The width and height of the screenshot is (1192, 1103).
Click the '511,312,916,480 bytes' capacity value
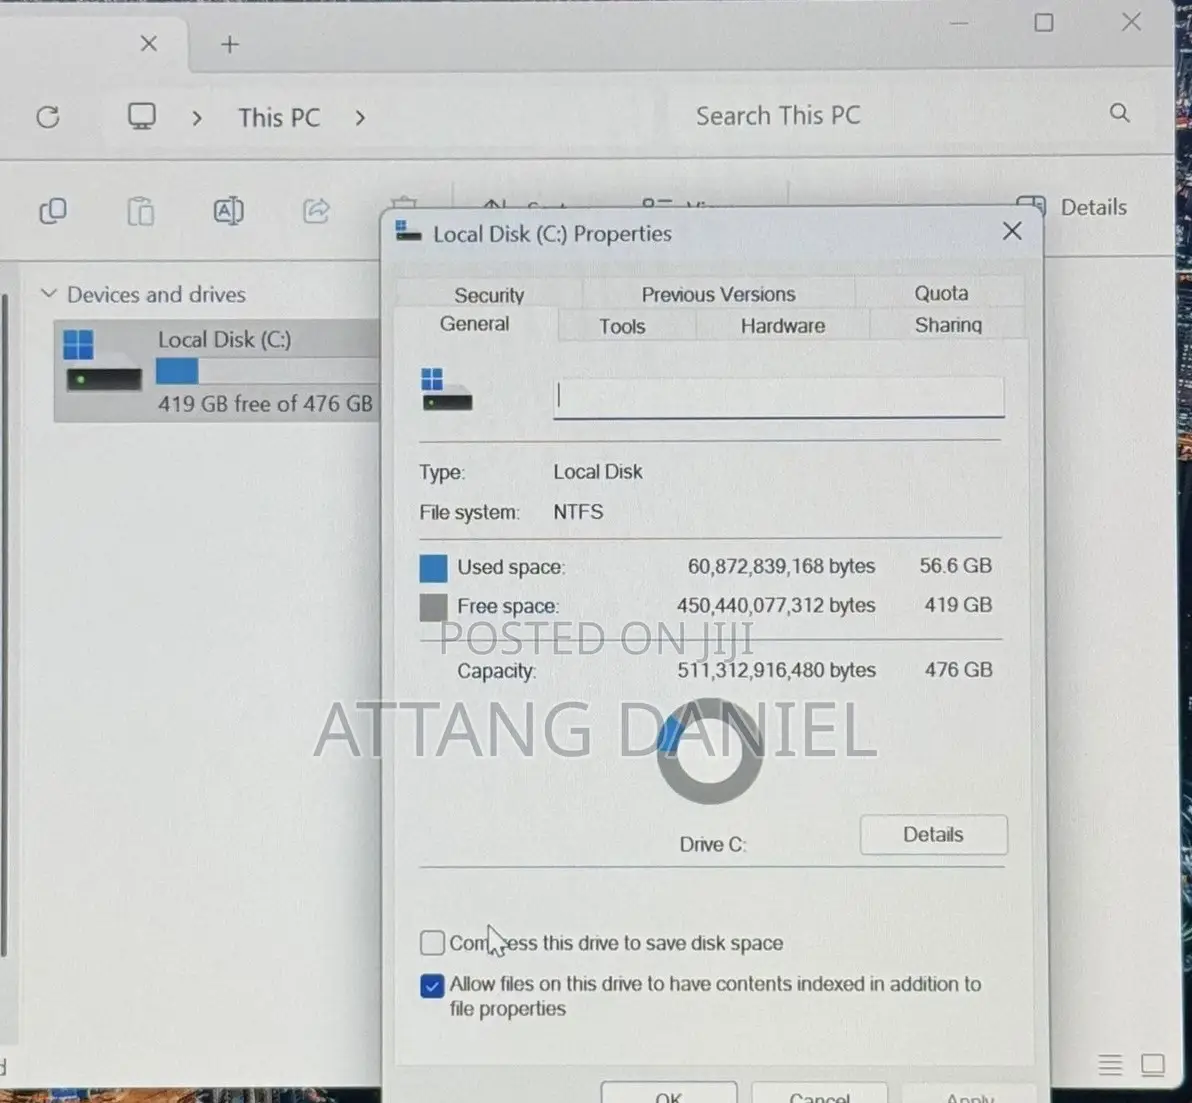pos(776,670)
